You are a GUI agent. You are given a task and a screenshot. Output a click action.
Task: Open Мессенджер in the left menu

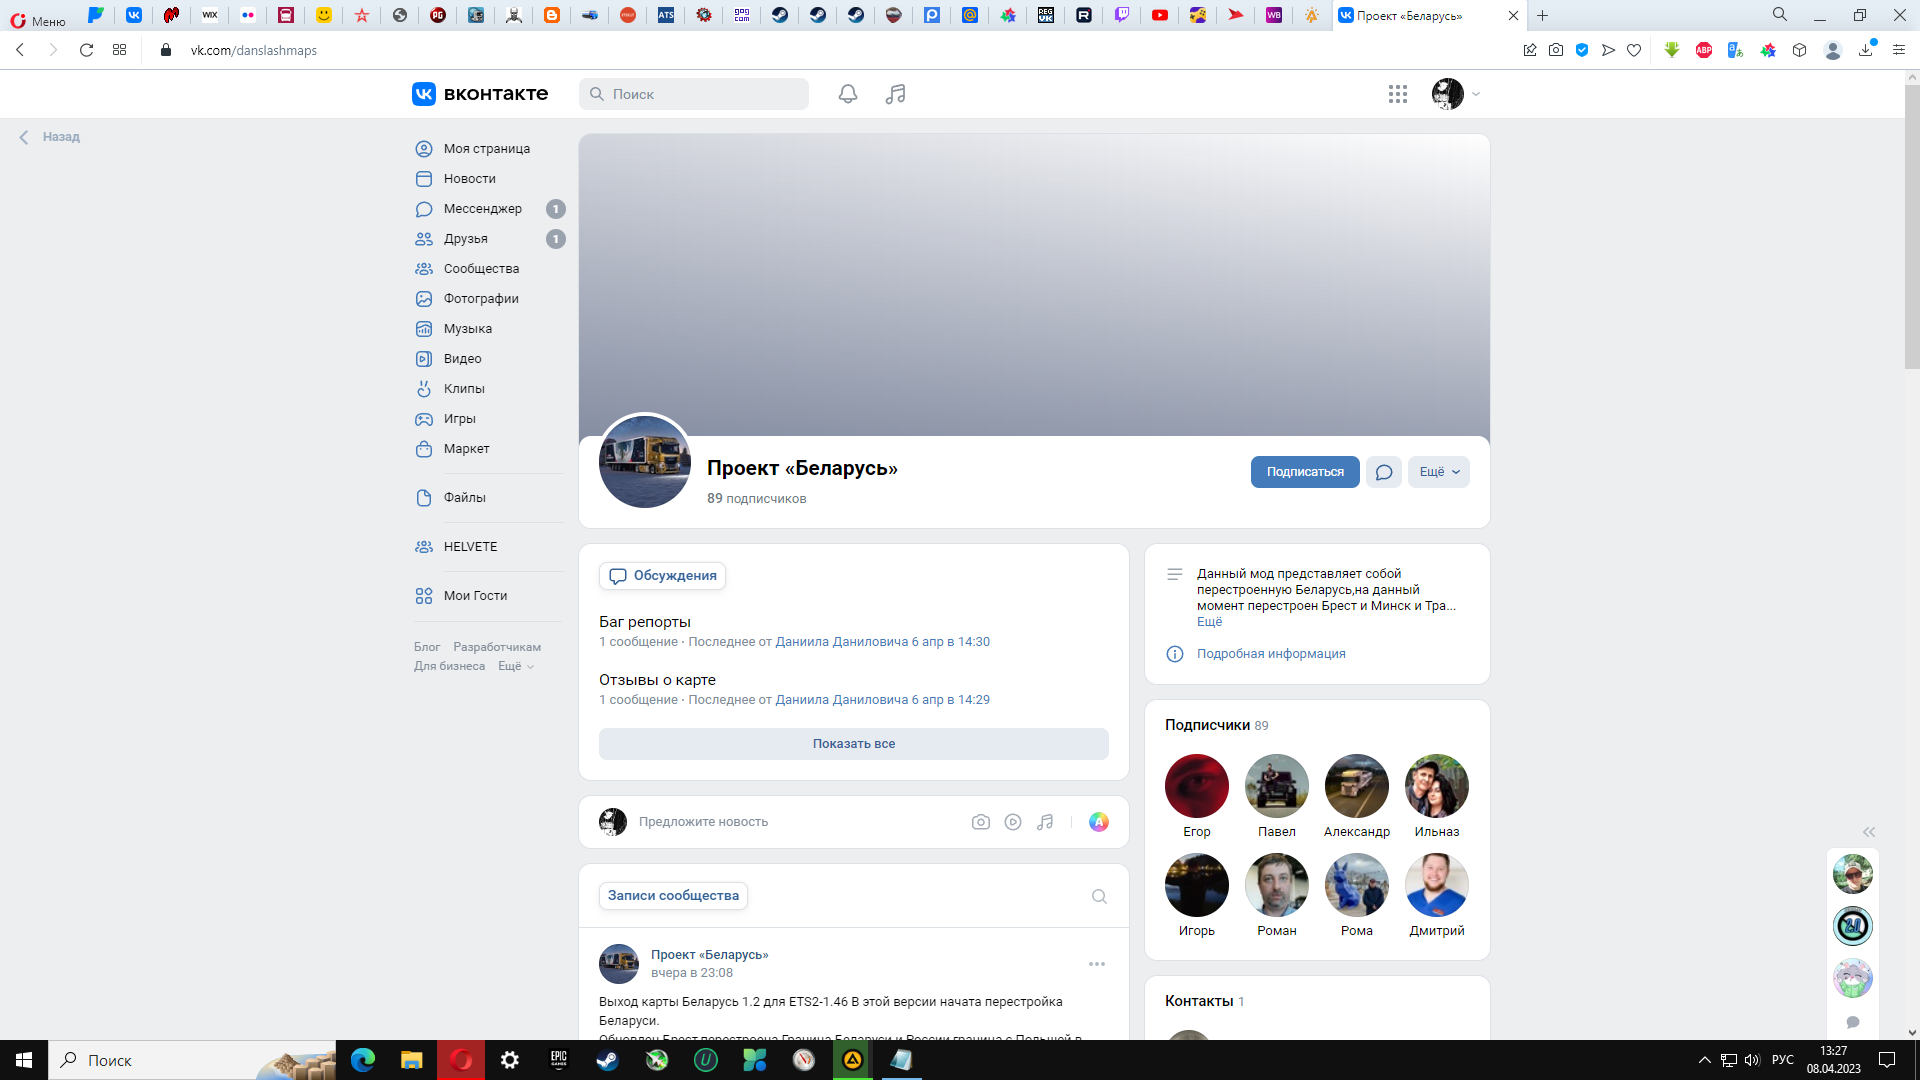click(482, 209)
